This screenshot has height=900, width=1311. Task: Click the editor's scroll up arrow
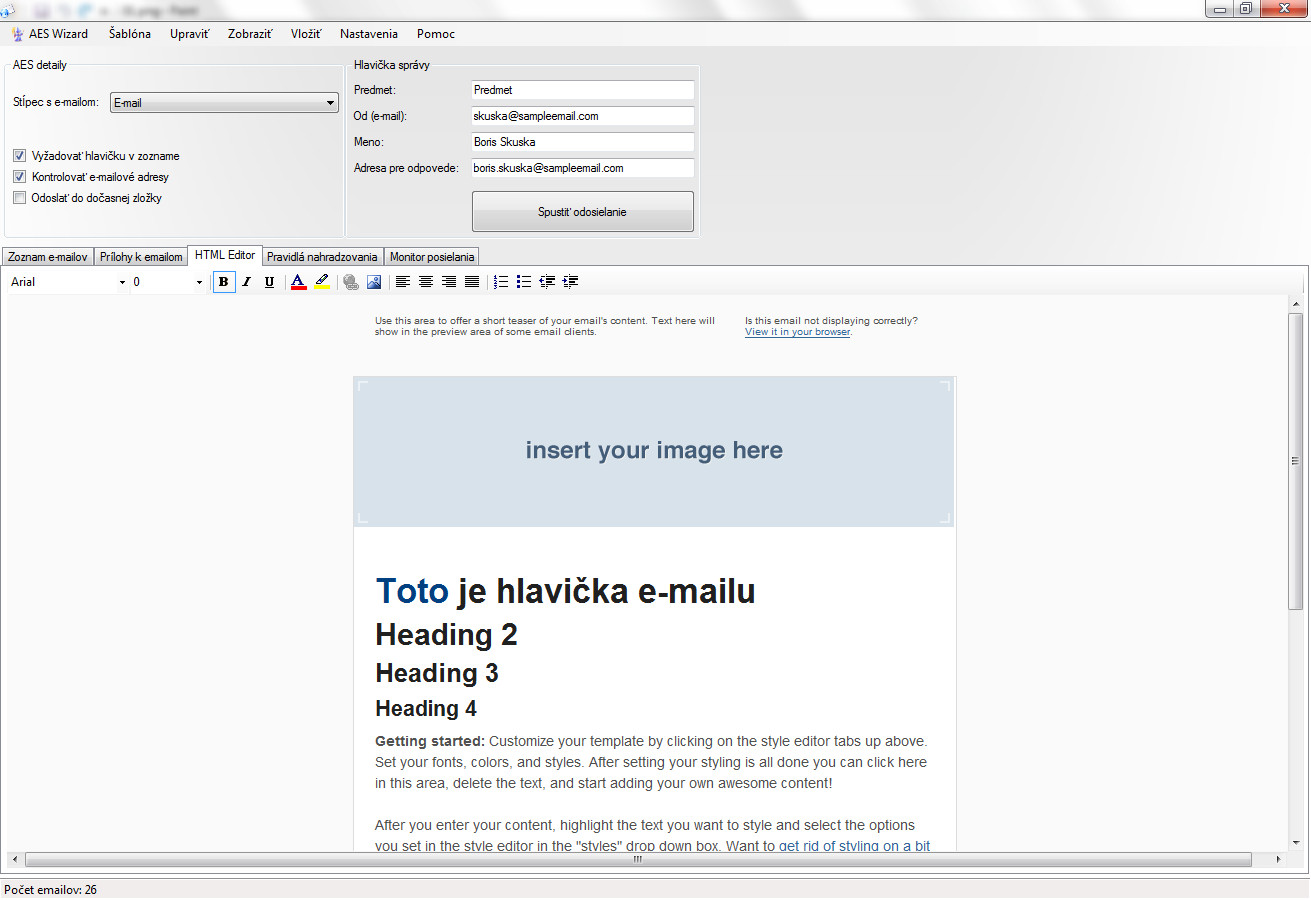click(1296, 303)
